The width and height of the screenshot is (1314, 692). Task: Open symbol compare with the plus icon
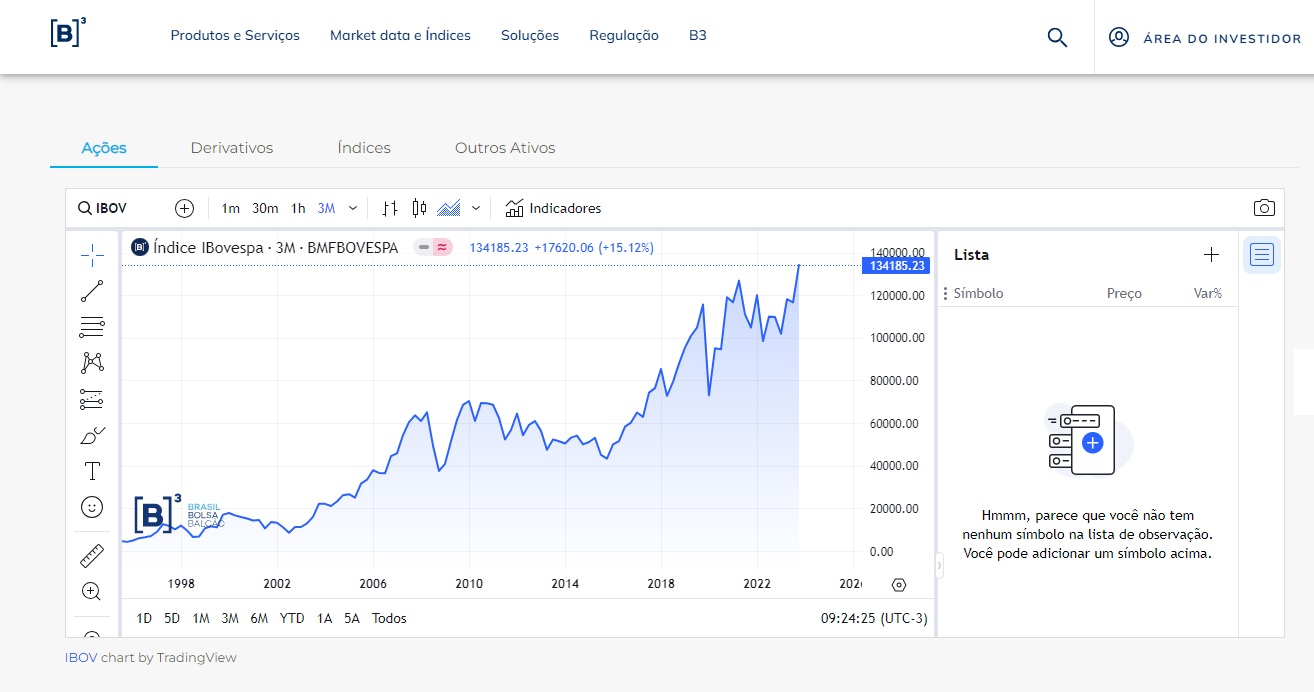184,207
